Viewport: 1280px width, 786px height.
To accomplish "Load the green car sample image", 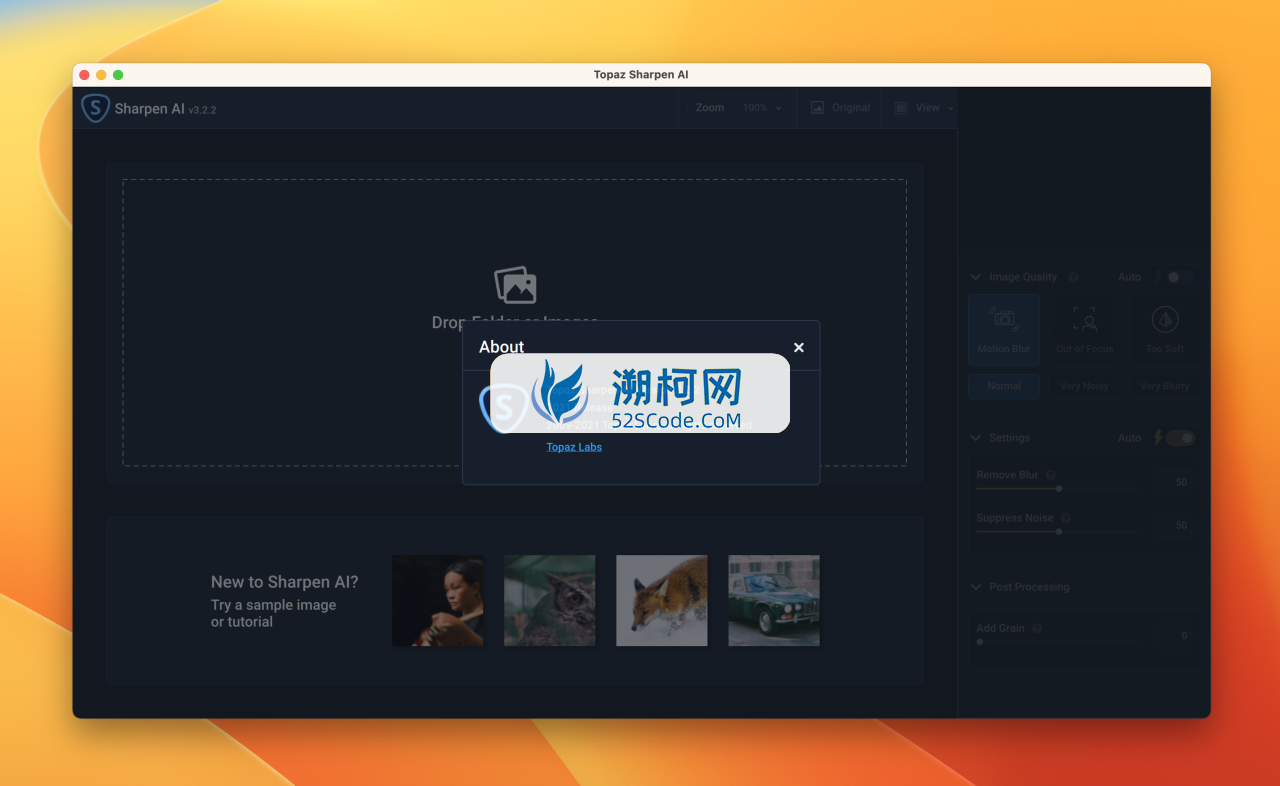I will pyautogui.click(x=774, y=600).
